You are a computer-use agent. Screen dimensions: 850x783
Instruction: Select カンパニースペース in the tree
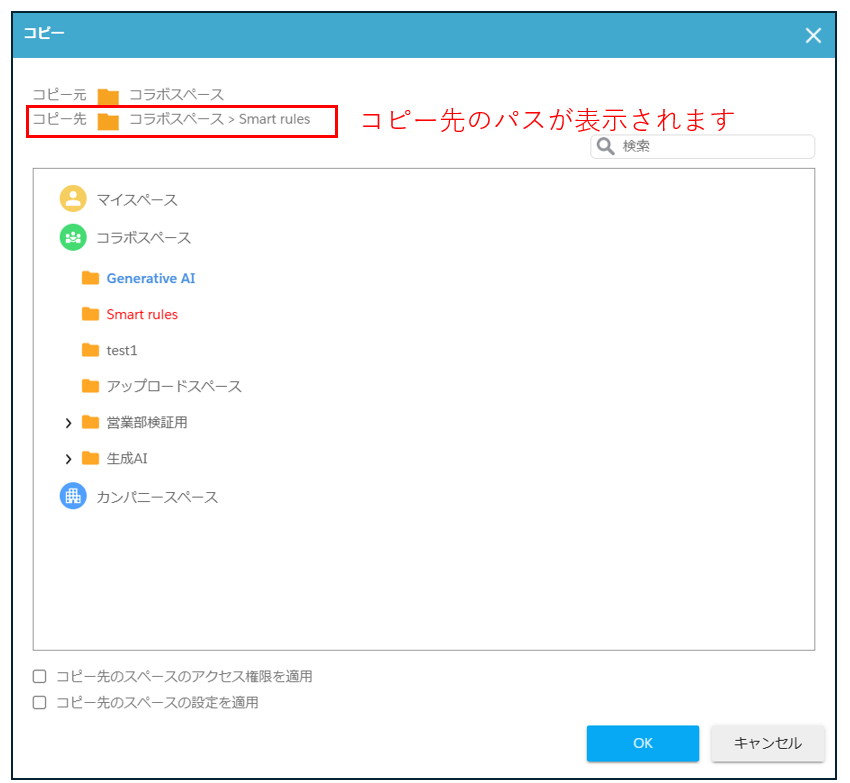pyautogui.click(x=157, y=497)
